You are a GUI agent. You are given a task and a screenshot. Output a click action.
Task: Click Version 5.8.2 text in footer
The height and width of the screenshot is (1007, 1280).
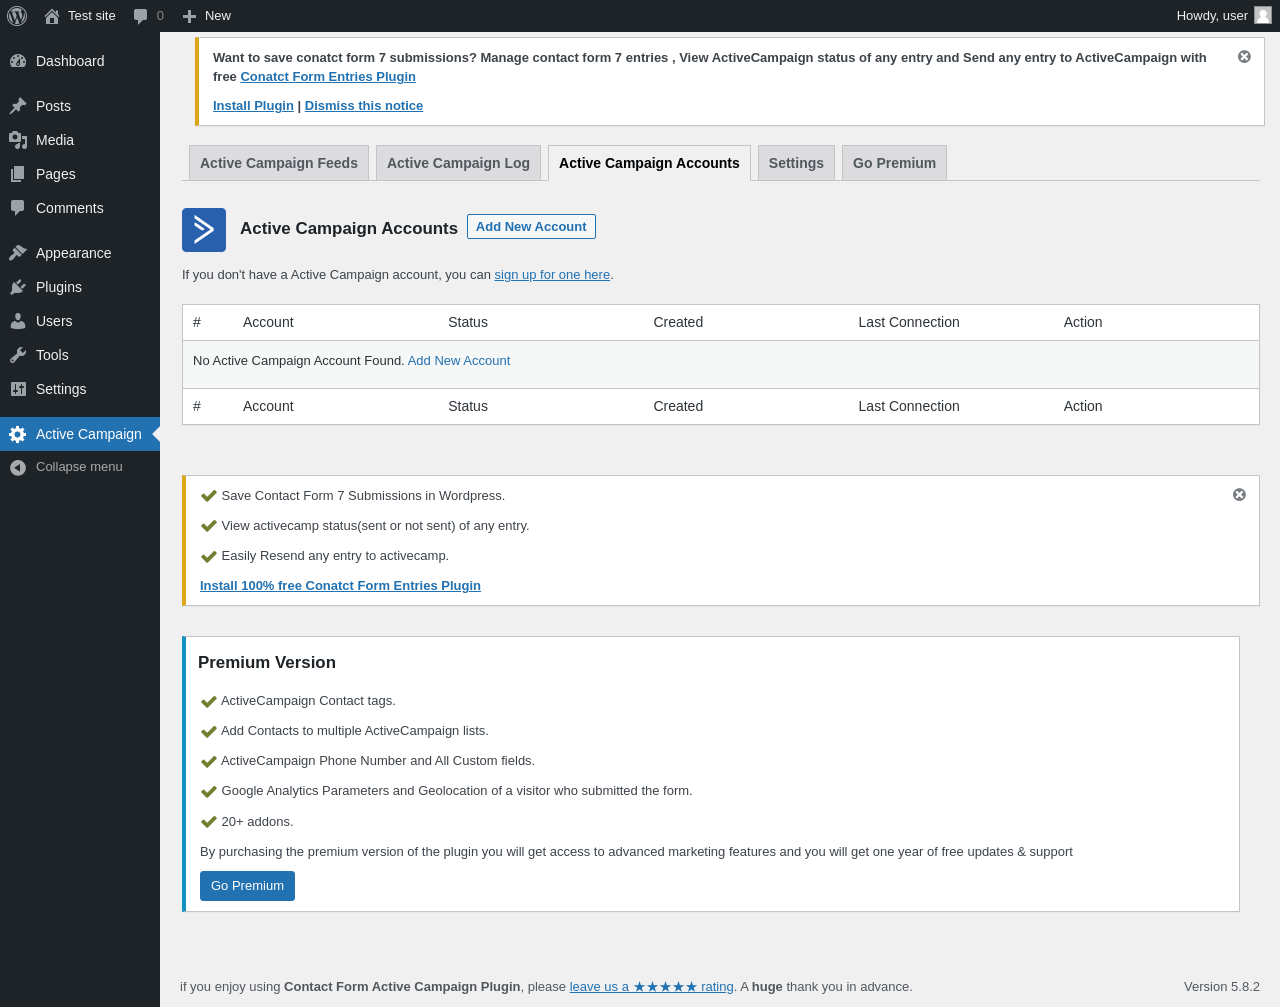1222,987
